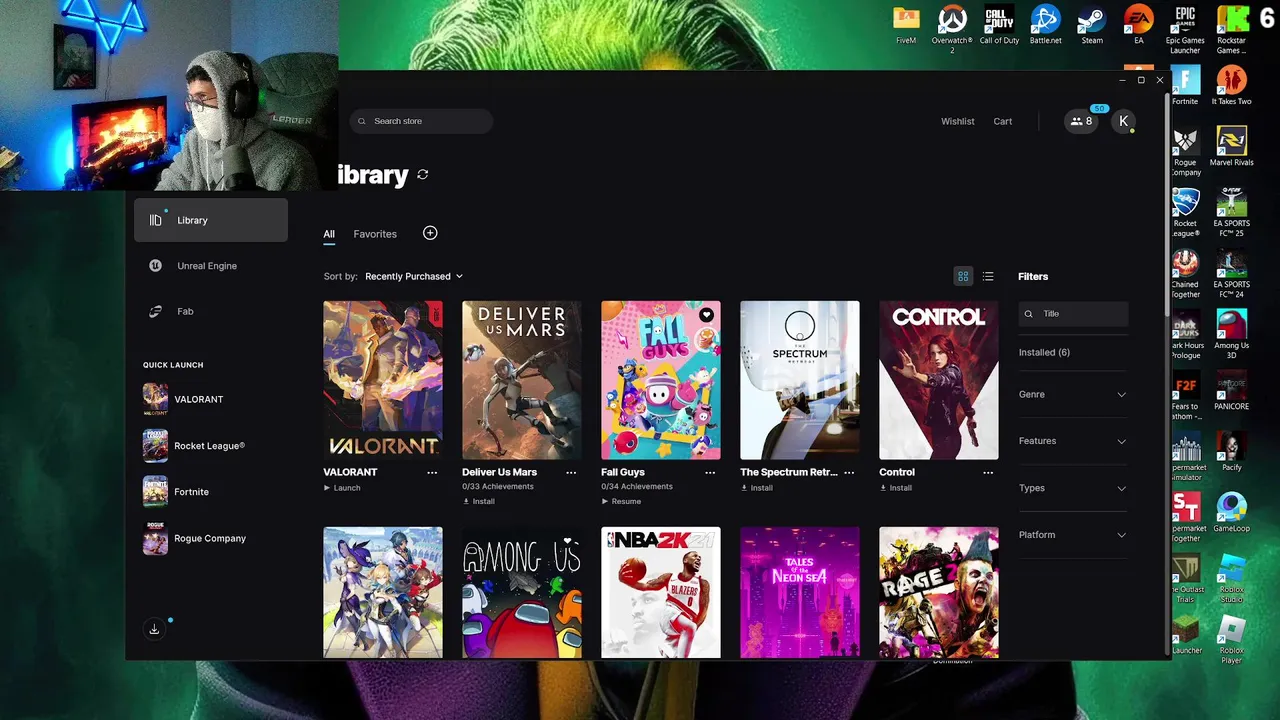Quick launch Rocket League

pos(211,446)
